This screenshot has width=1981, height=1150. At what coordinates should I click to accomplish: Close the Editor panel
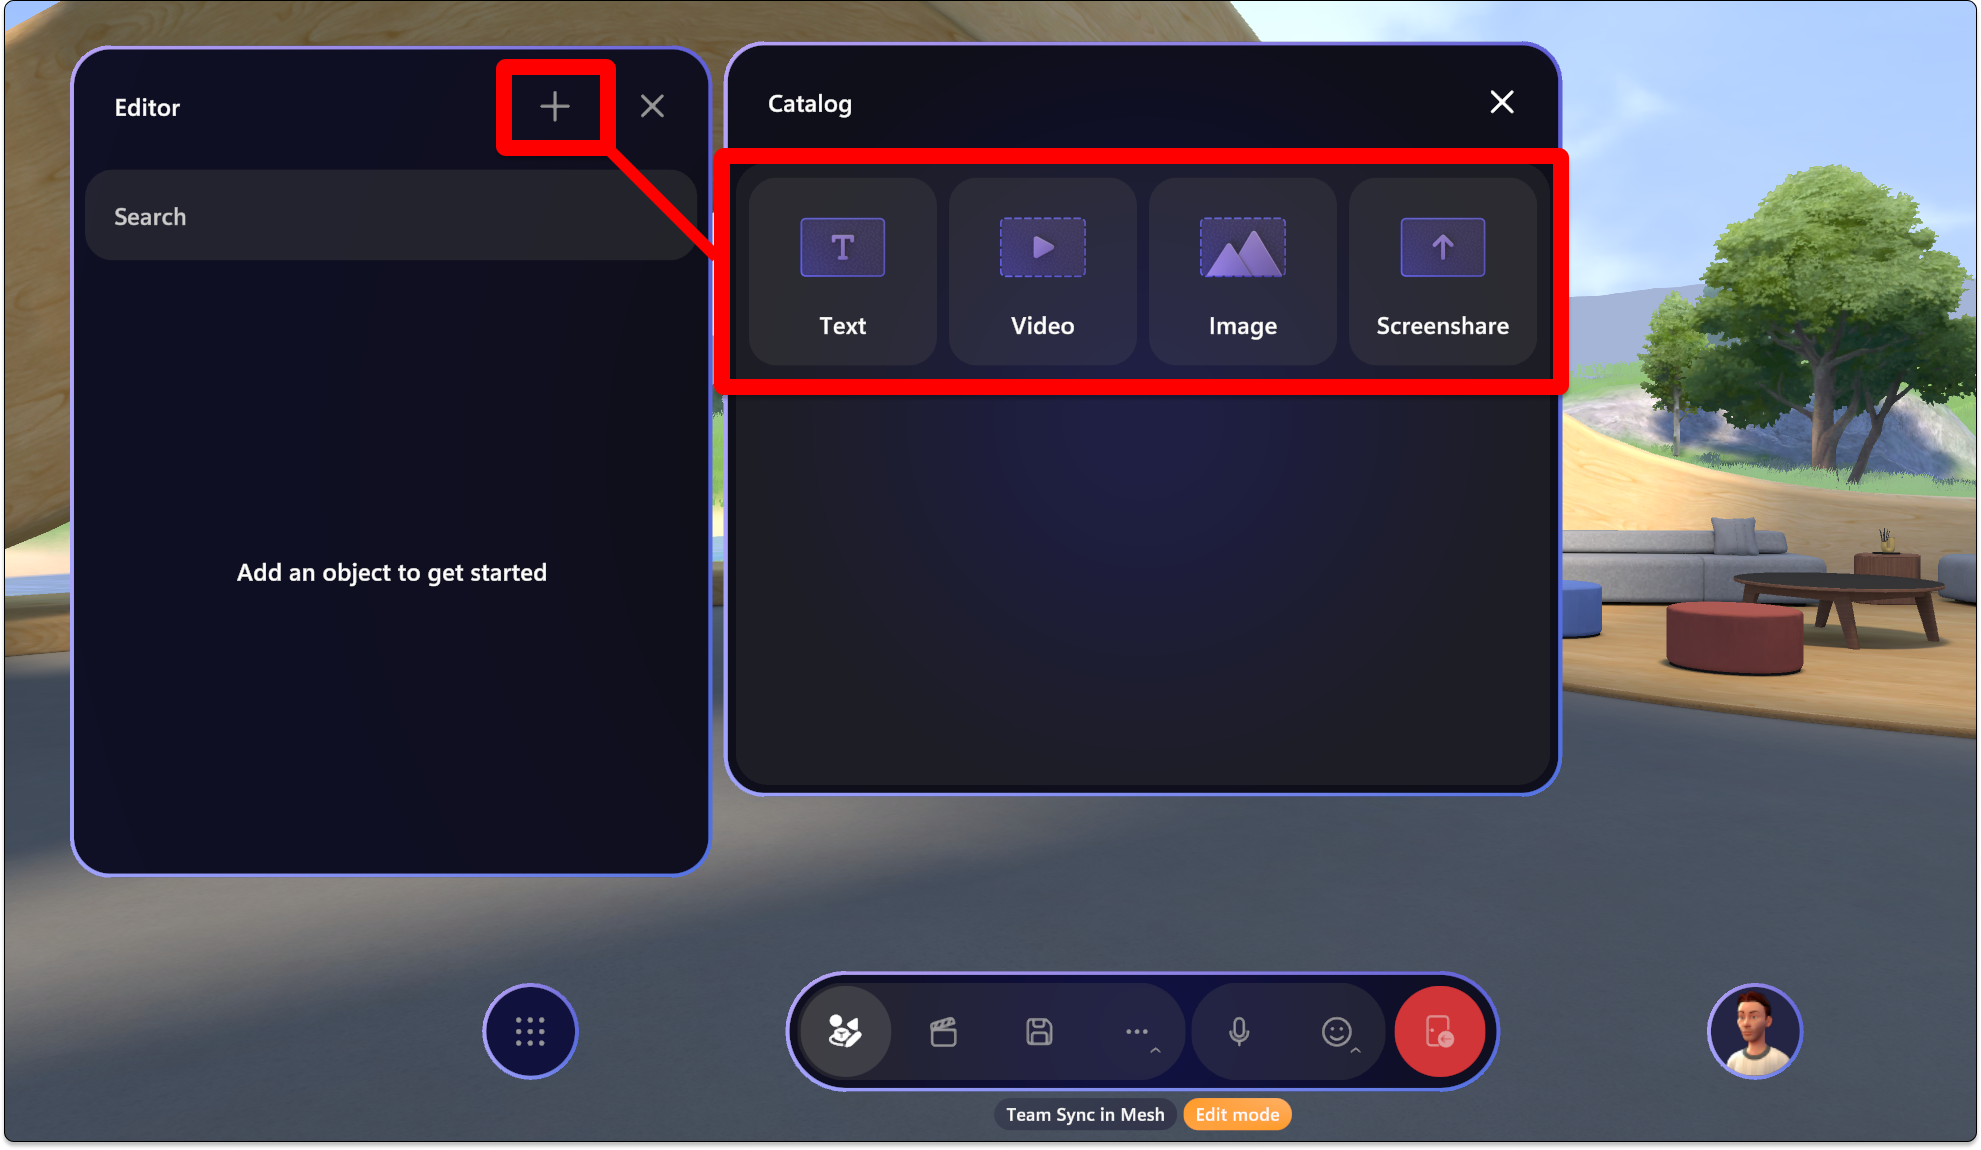click(x=652, y=105)
